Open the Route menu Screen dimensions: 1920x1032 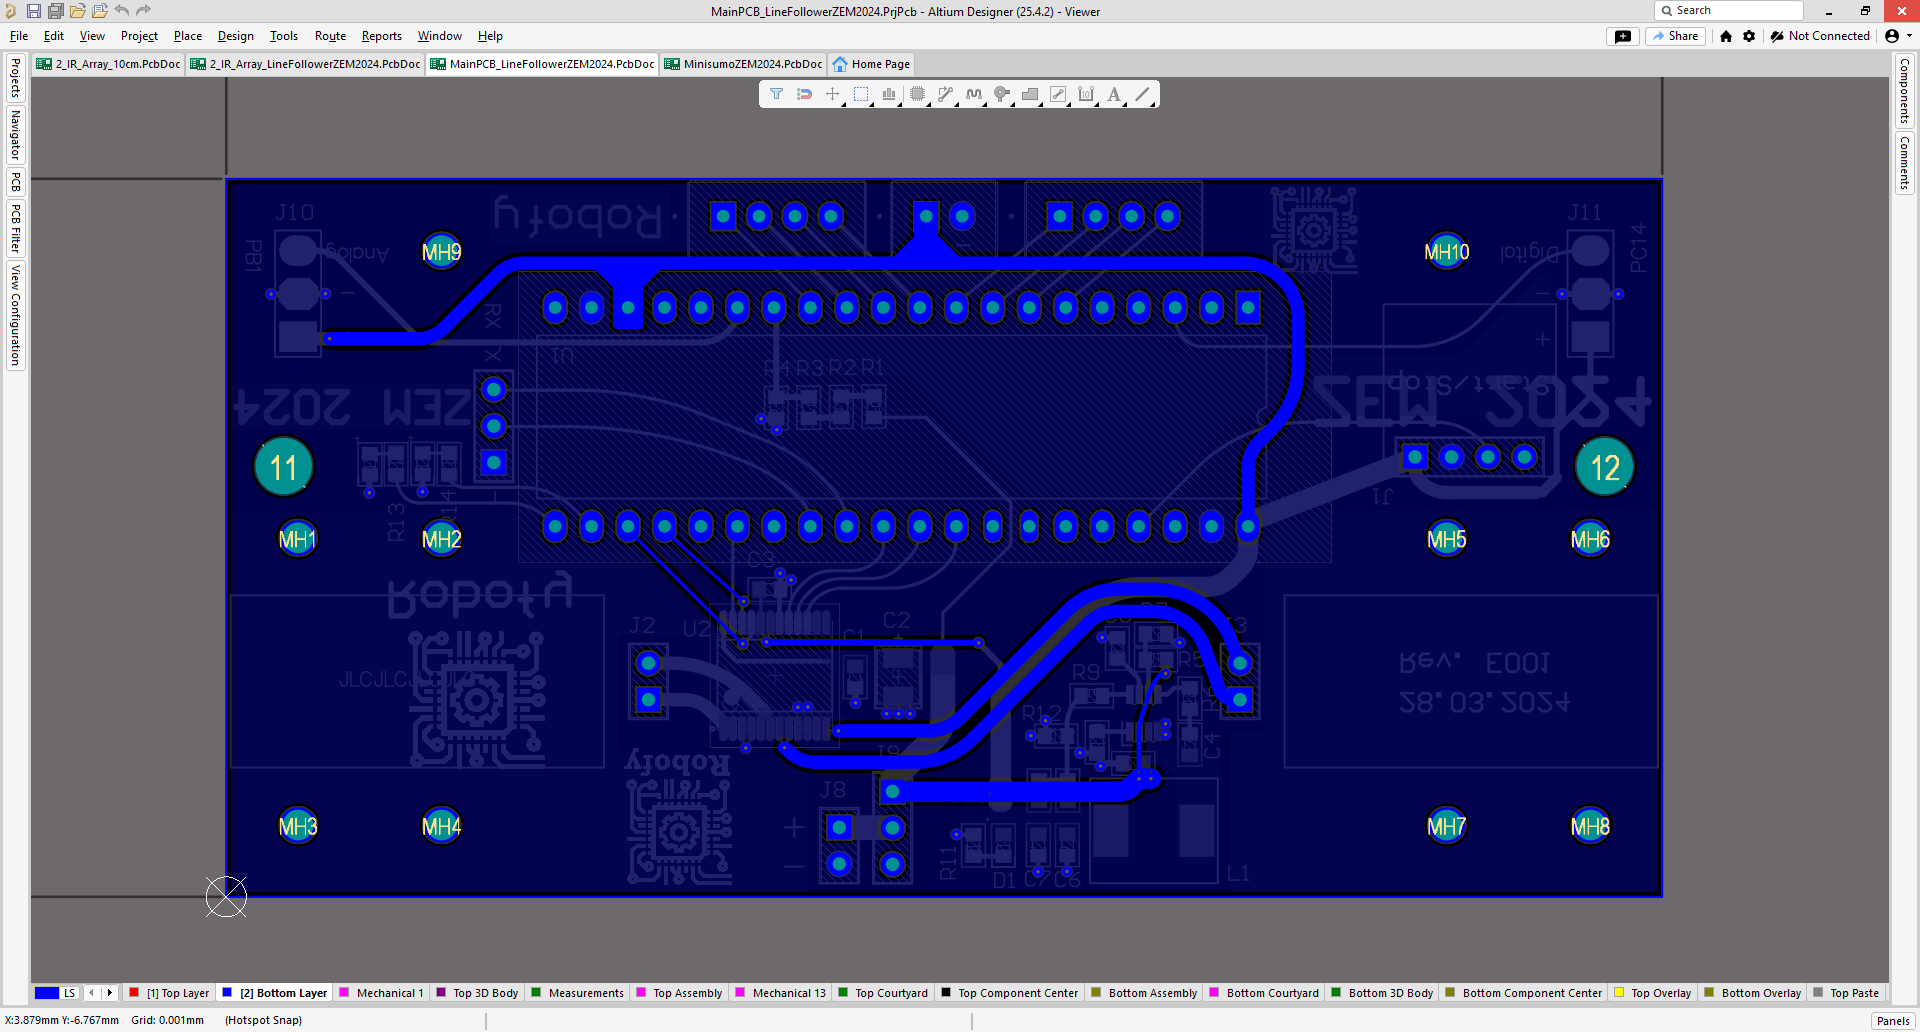click(x=330, y=36)
